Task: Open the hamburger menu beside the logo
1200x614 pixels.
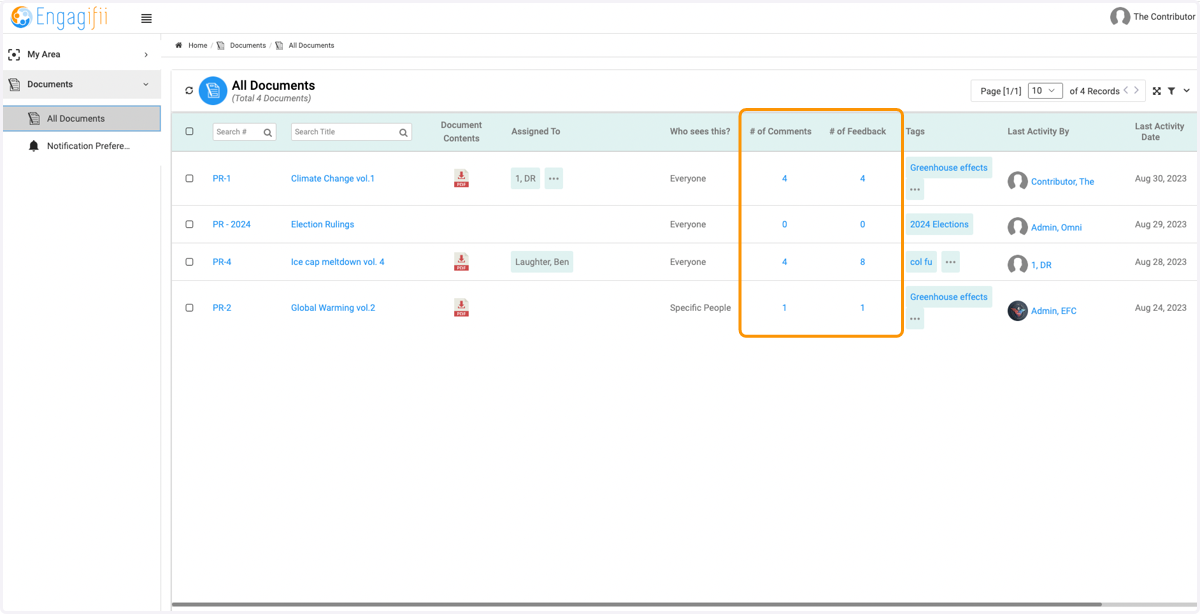Action: tap(146, 18)
